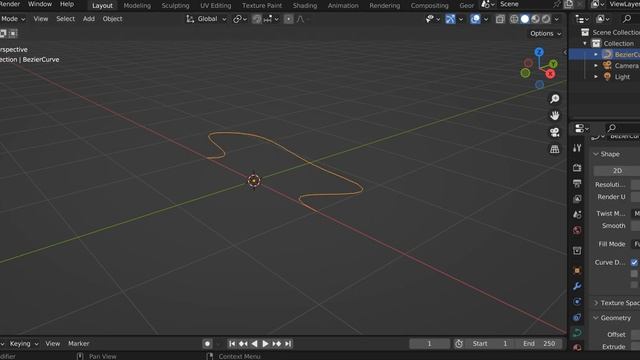Toggle the snapping magnet button
Screen dimensions: 640x360
pos(257,19)
